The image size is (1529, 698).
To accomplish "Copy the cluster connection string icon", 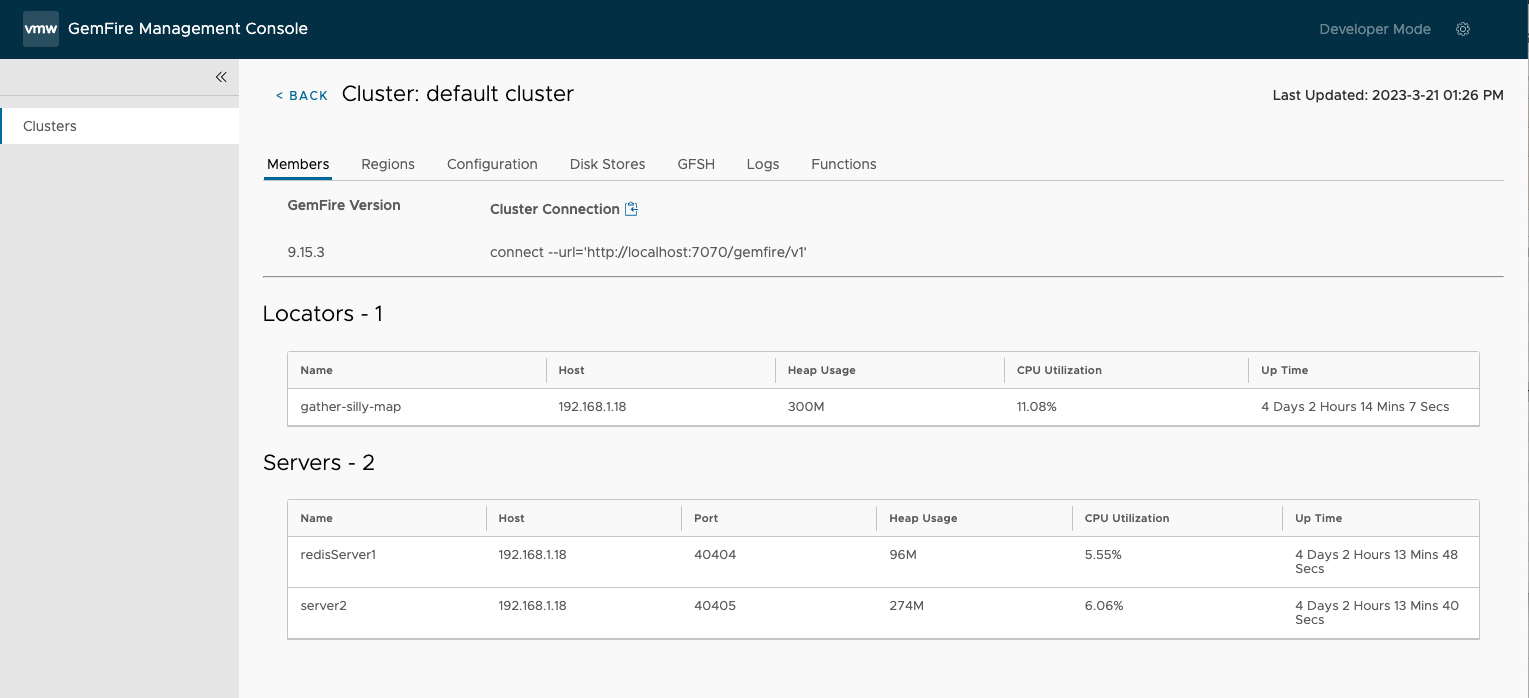I will click(631, 209).
